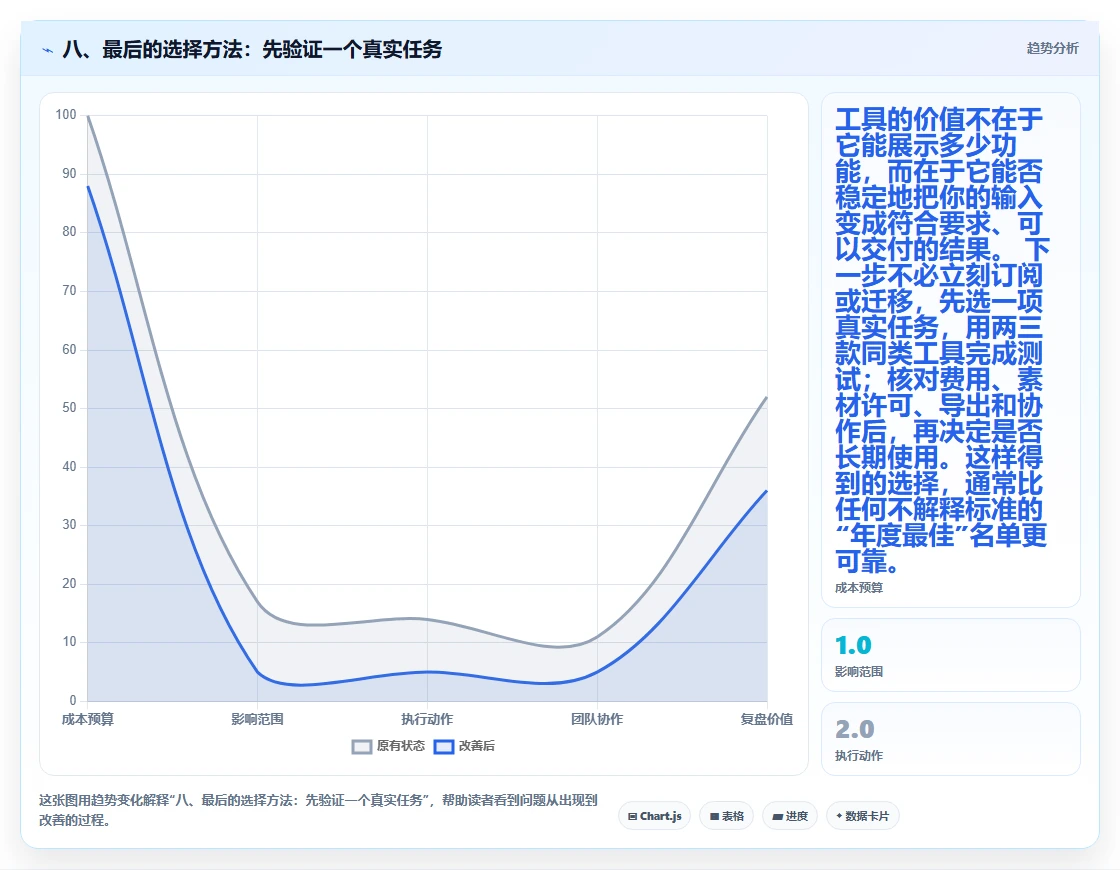Click the 100 y-axis tick label
Viewport: 1120px width, 870px height.
click(66, 114)
